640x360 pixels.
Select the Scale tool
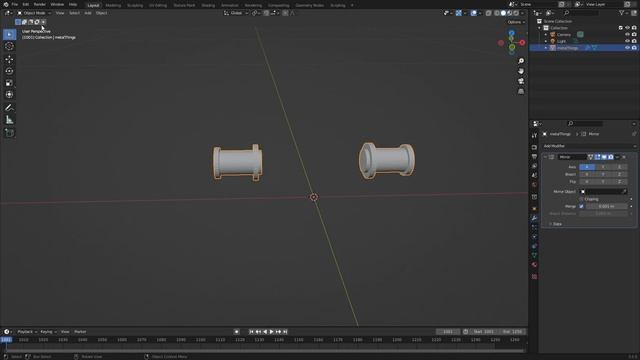(x=9, y=83)
